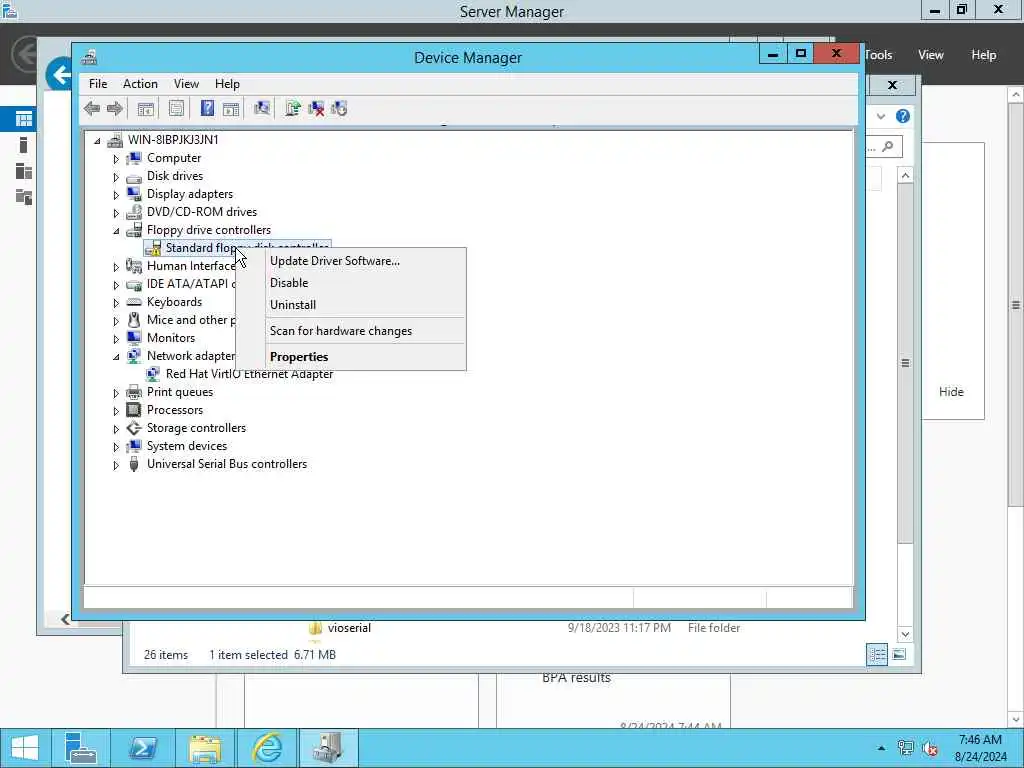The width and height of the screenshot is (1024, 768).
Task: Toggle the Show/Hide Console Tree toolbar icon
Action: (145, 108)
